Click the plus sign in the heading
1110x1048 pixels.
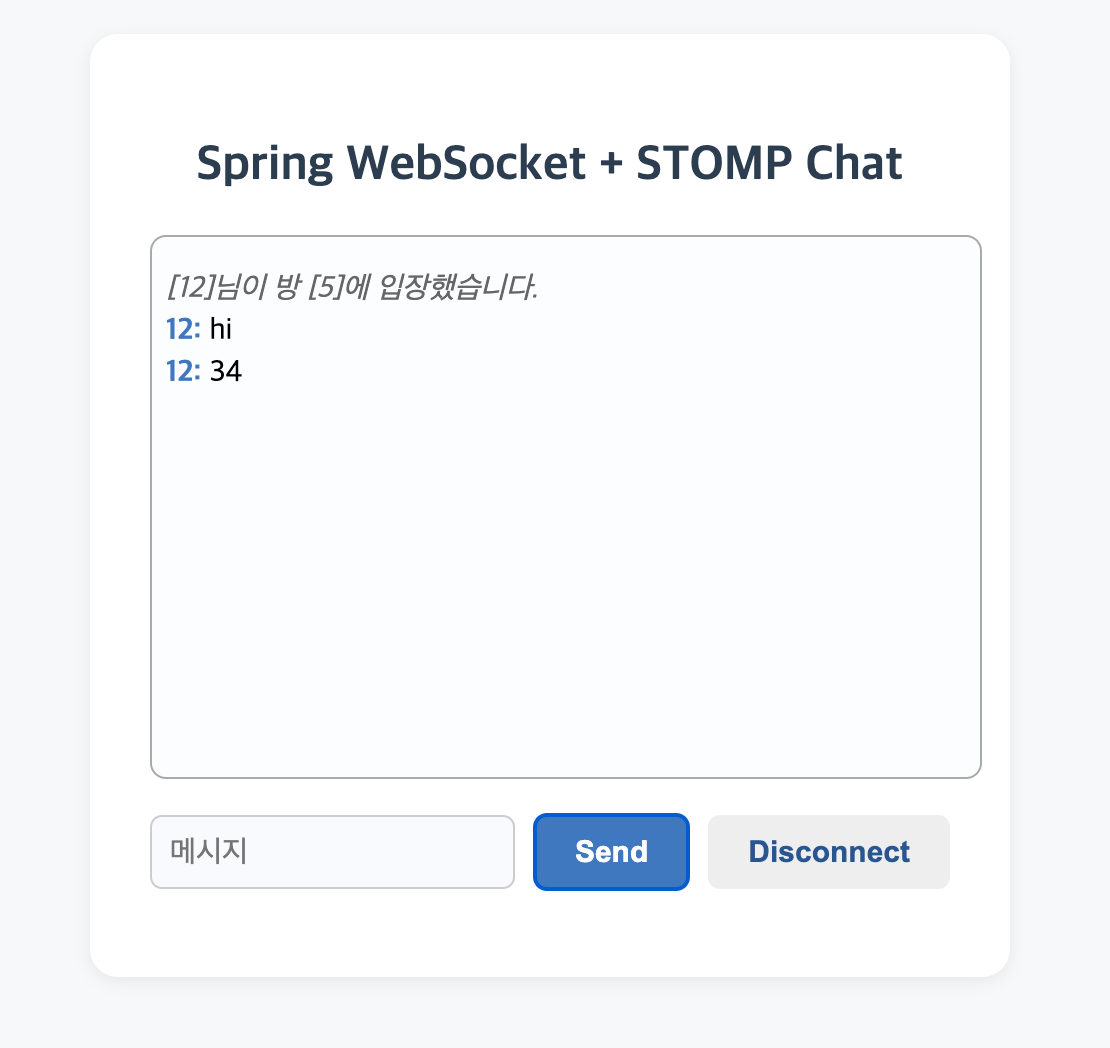[611, 164]
